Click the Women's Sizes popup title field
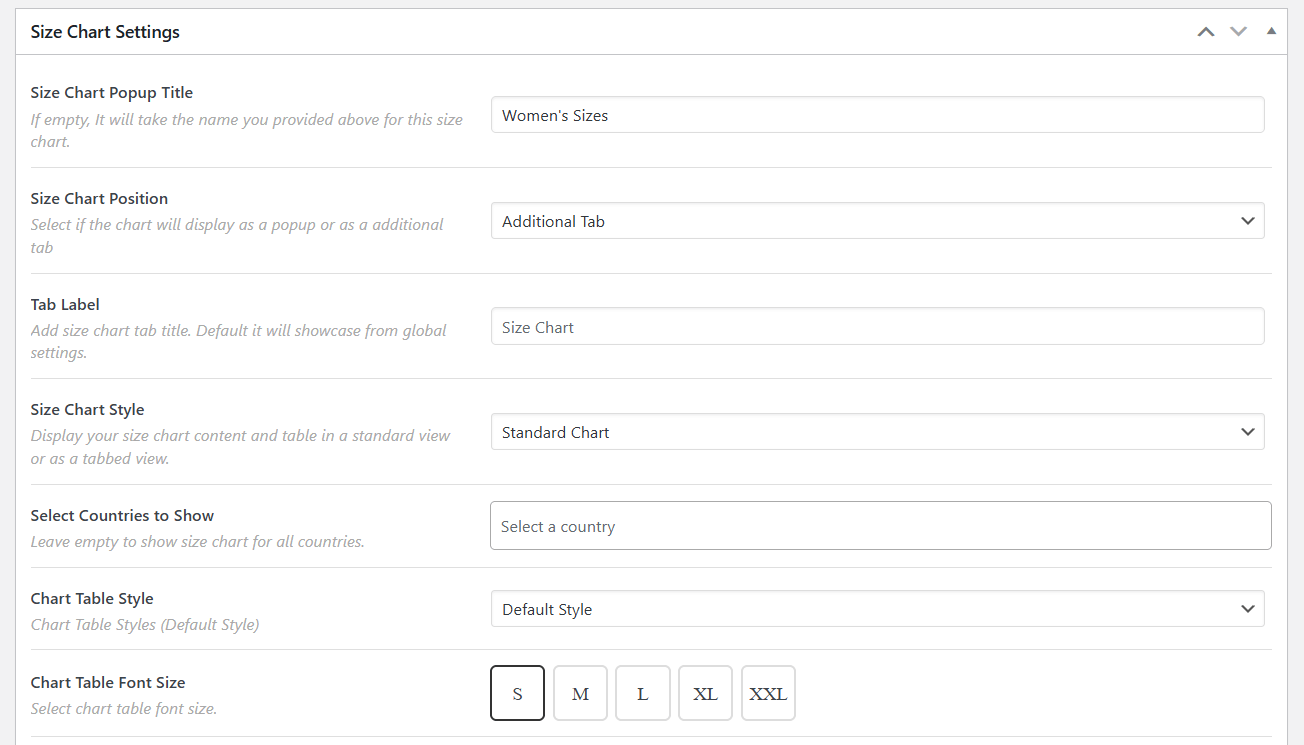The height and width of the screenshot is (745, 1304). pyautogui.click(x=877, y=114)
